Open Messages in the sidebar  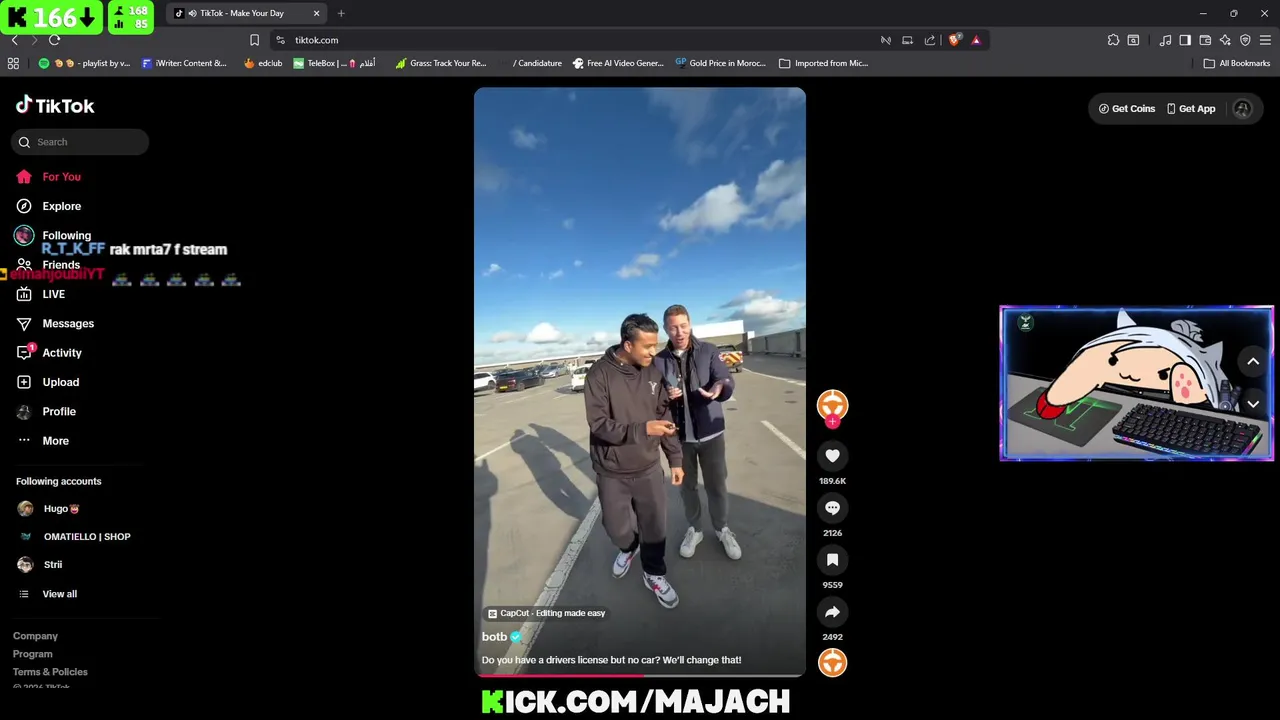(x=55, y=324)
